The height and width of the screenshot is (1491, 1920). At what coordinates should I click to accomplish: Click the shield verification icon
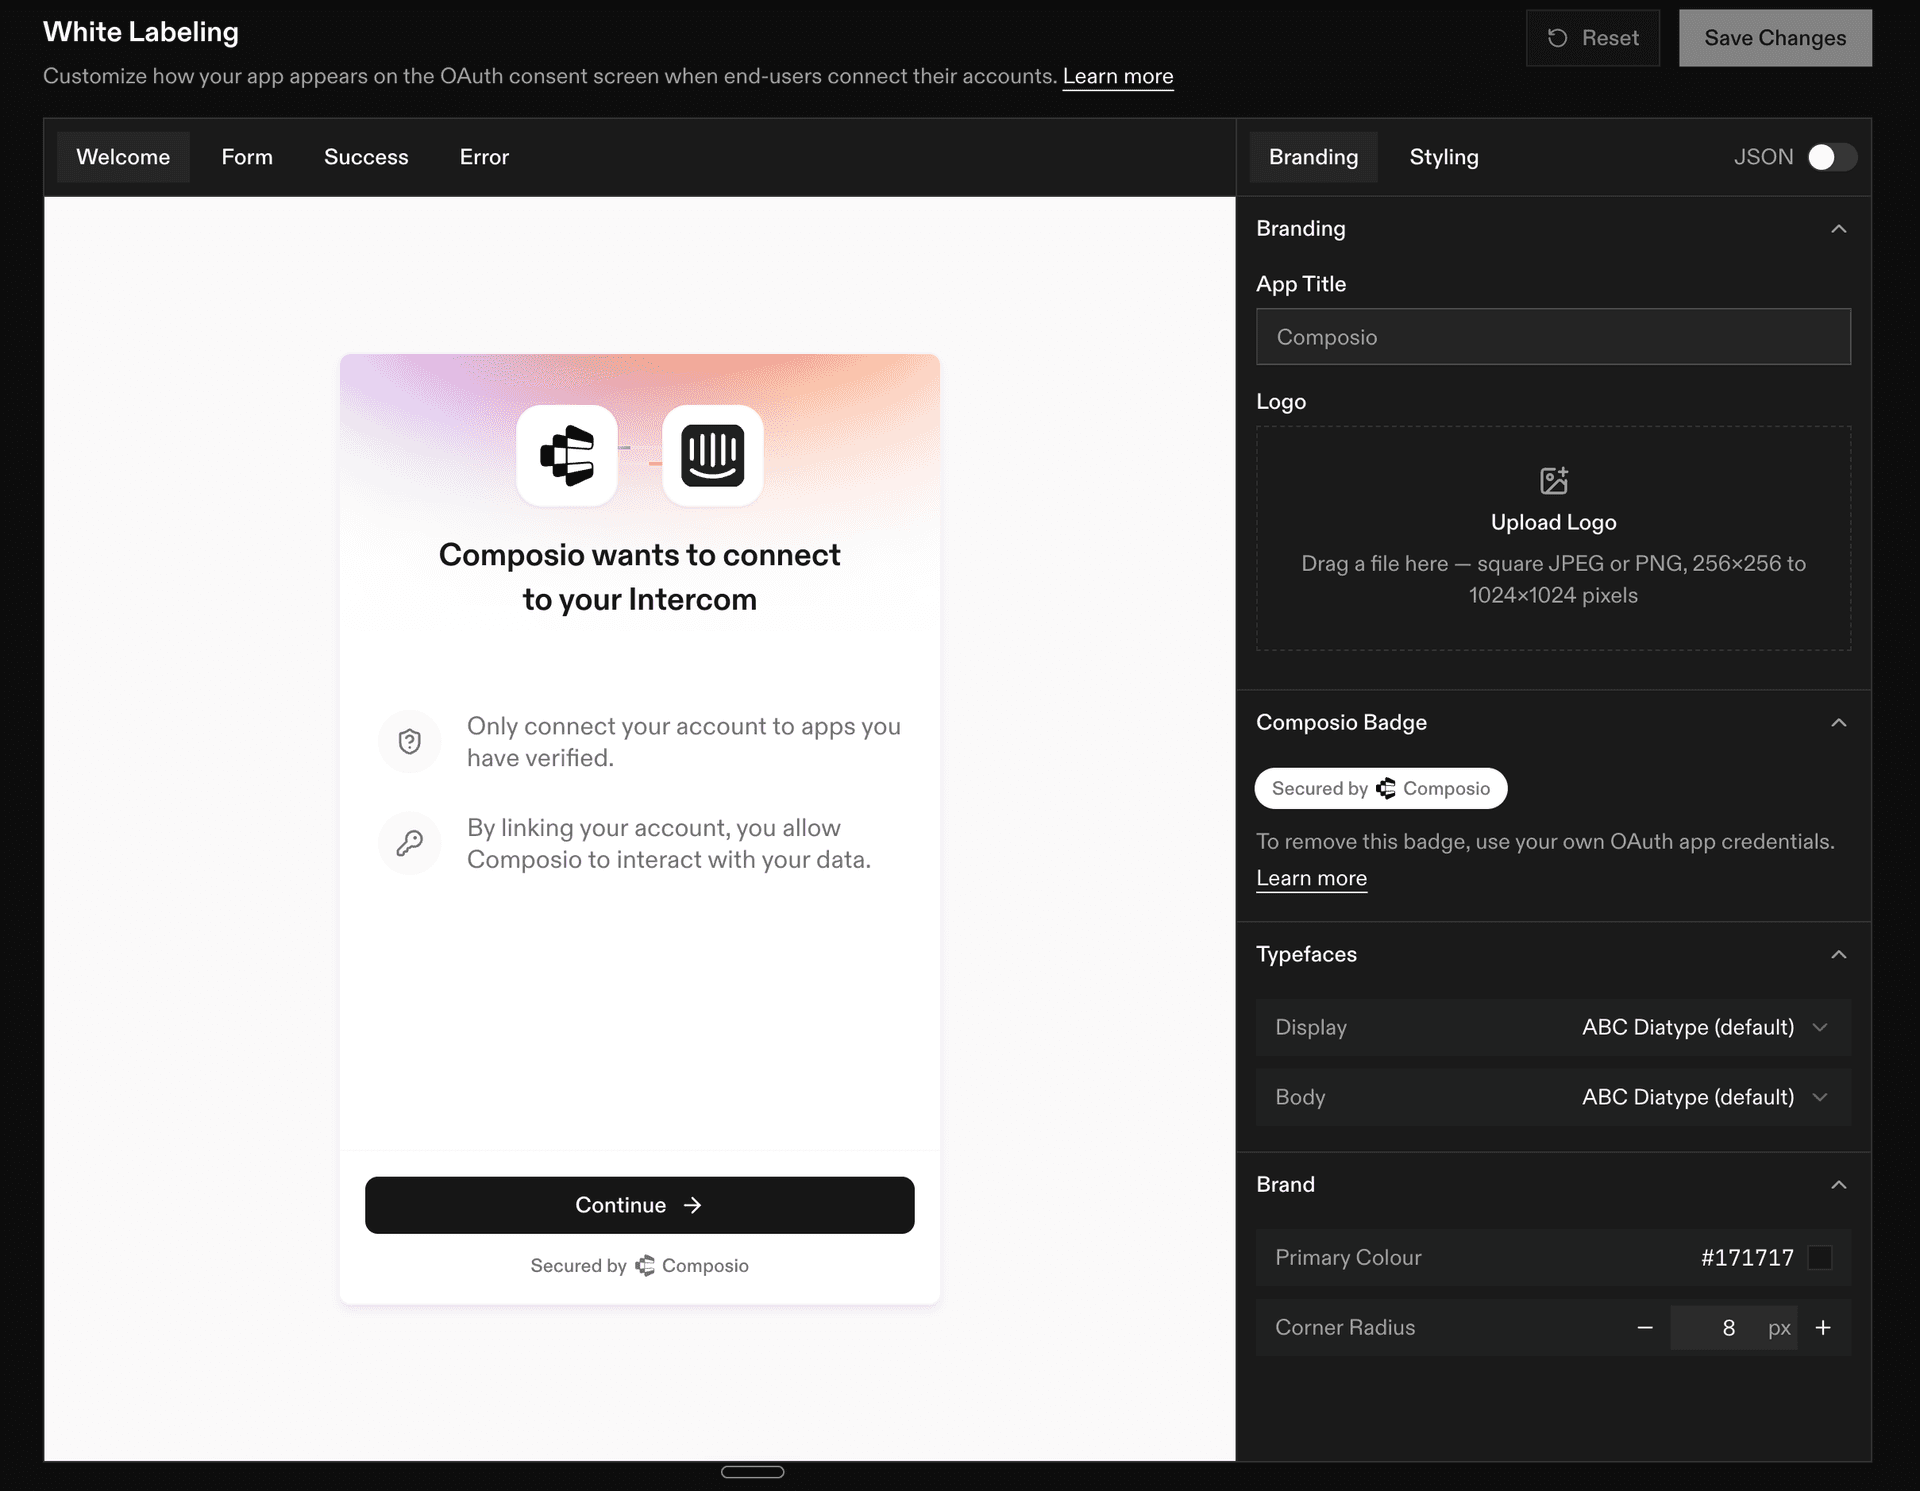410,741
